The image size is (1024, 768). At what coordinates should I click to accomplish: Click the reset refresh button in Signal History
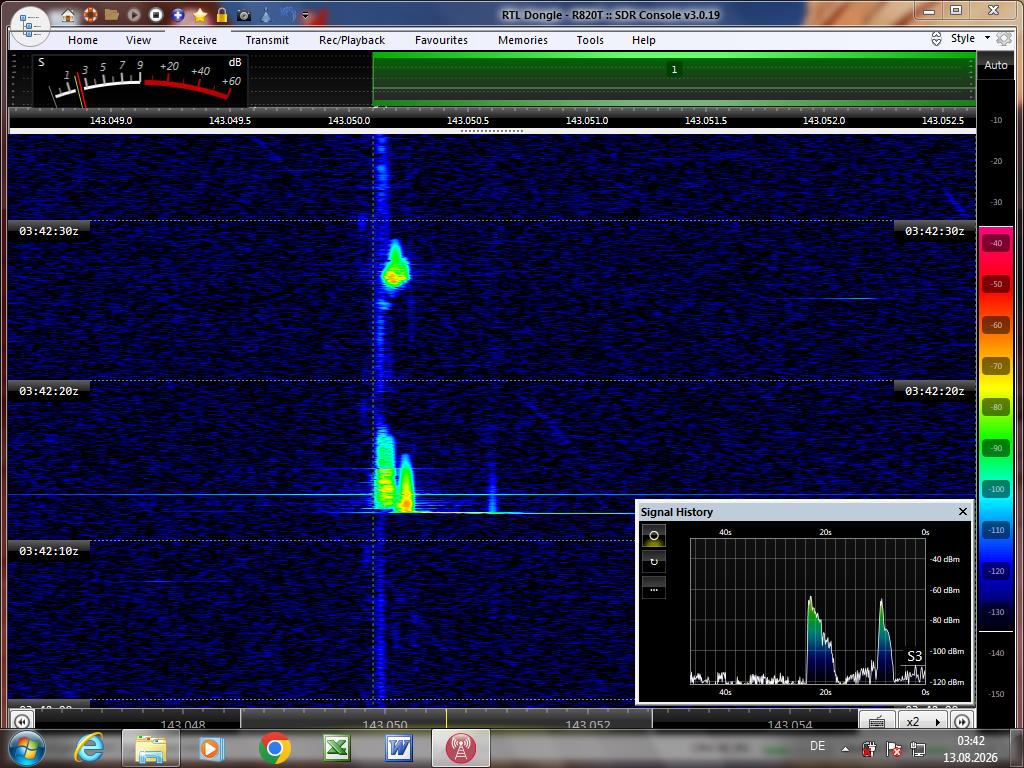654,562
